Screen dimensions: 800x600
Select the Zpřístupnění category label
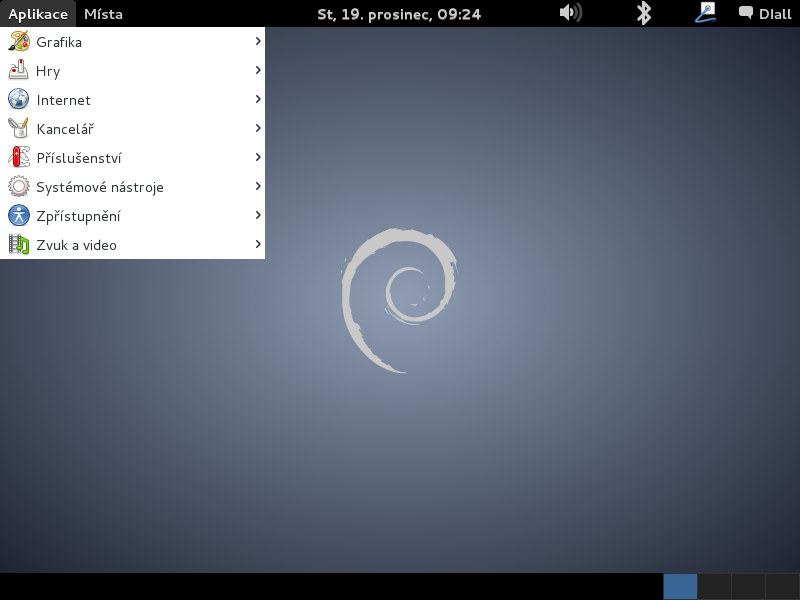tap(78, 216)
